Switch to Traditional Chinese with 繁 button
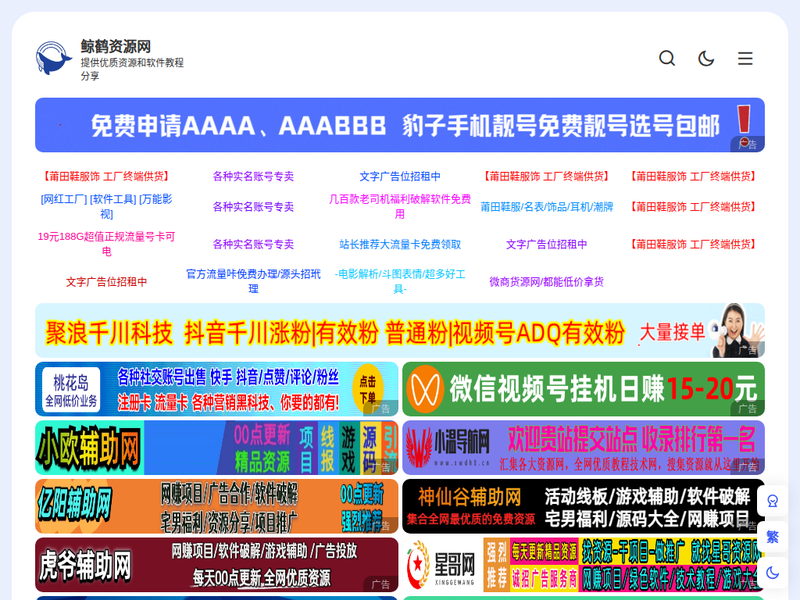Viewport: 800px width, 600px height. point(772,537)
